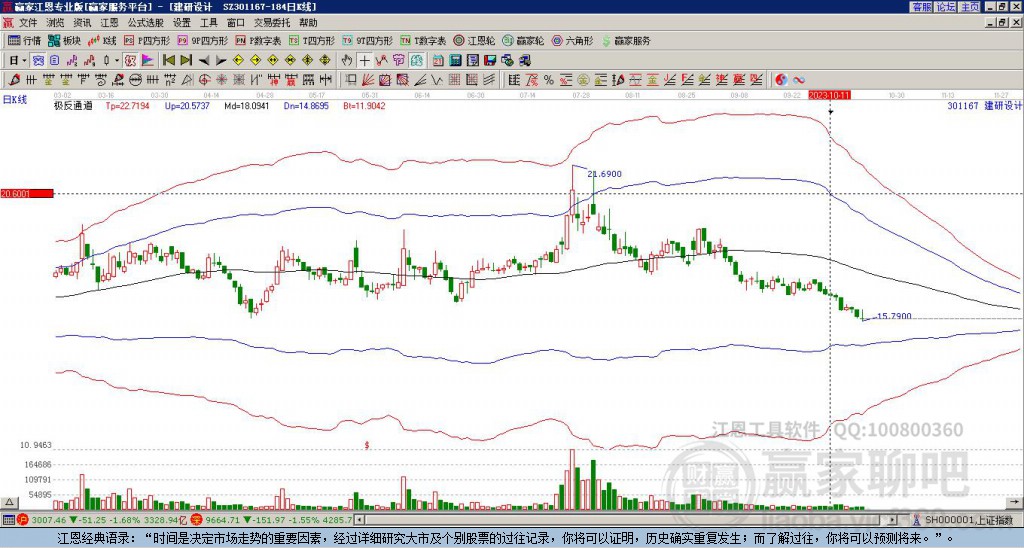
Task: Open the 9P四方形 tool
Action: pos(203,40)
